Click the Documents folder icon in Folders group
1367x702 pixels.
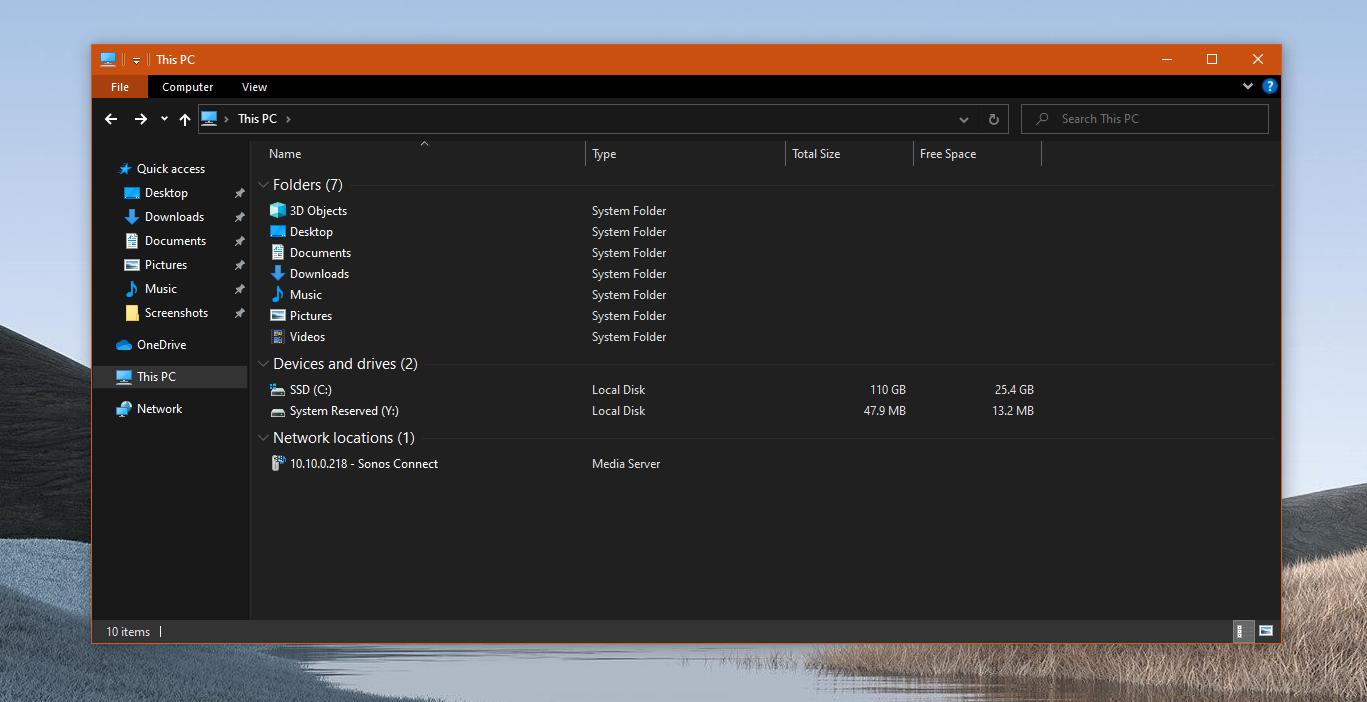point(278,253)
